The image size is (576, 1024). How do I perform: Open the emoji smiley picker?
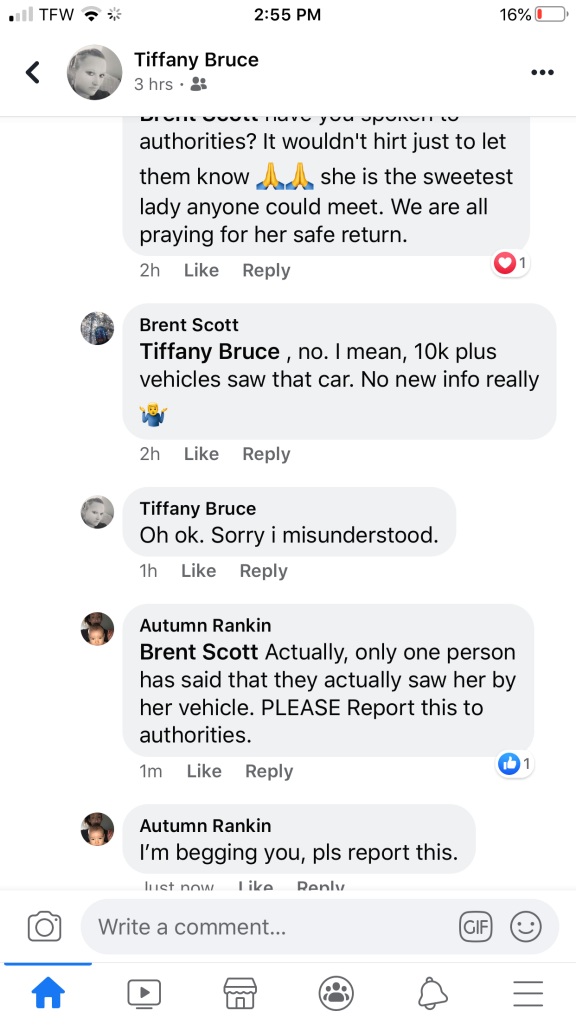pyautogui.click(x=526, y=927)
